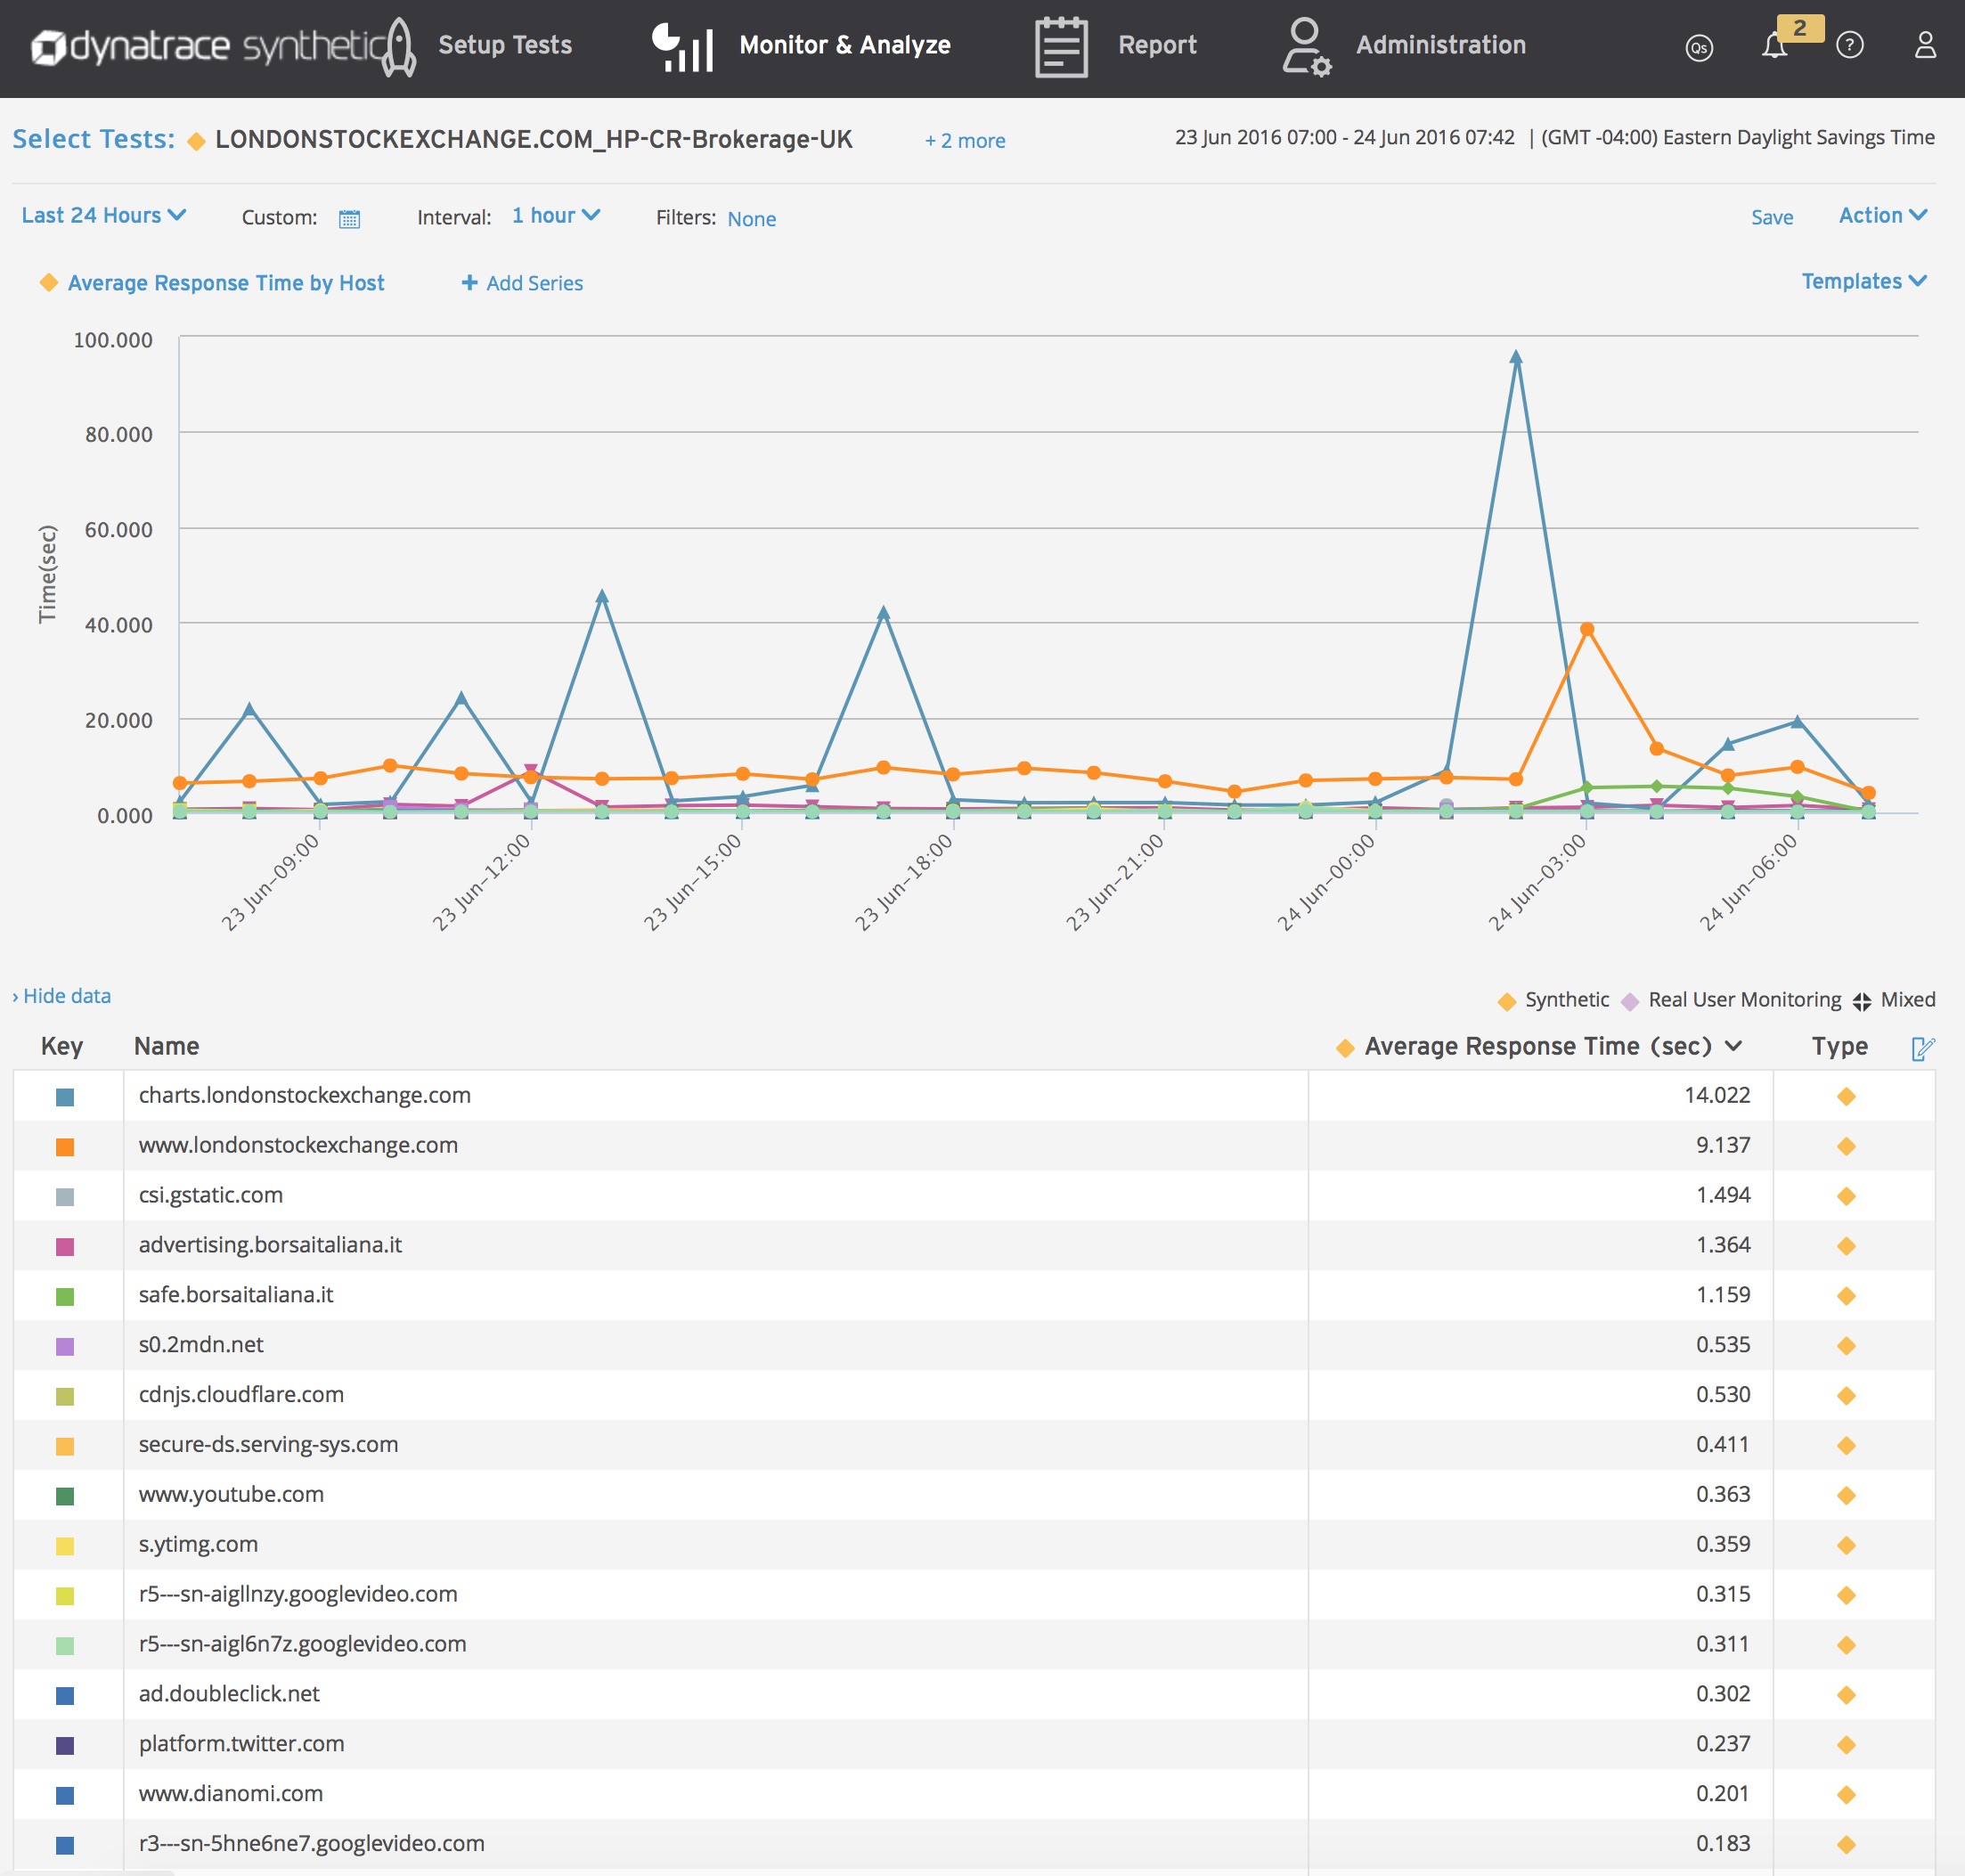The height and width of the screenshot is (1876, 1965).
Task: Collapse the table with Hide data
Action: coord(62,996)
